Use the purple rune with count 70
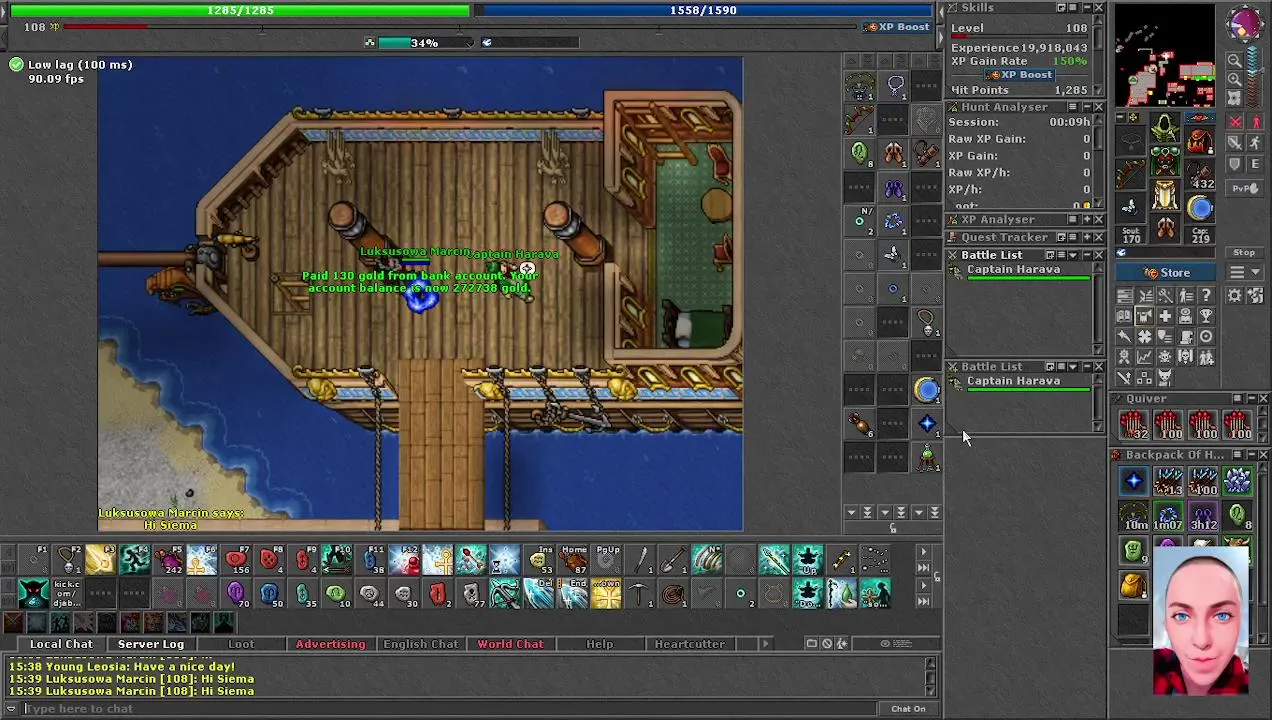Image resolution: width=1272 pixels, height=720 pixels. tap(238, 593)
